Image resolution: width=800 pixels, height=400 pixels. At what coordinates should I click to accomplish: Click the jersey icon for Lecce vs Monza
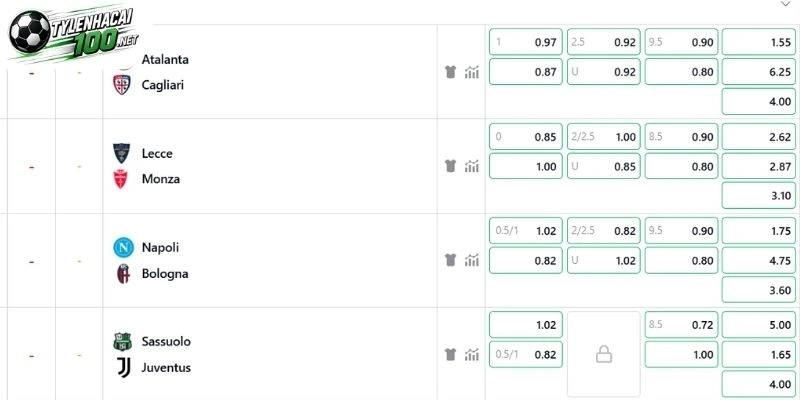pyautogui.click(x=450, y=166)
